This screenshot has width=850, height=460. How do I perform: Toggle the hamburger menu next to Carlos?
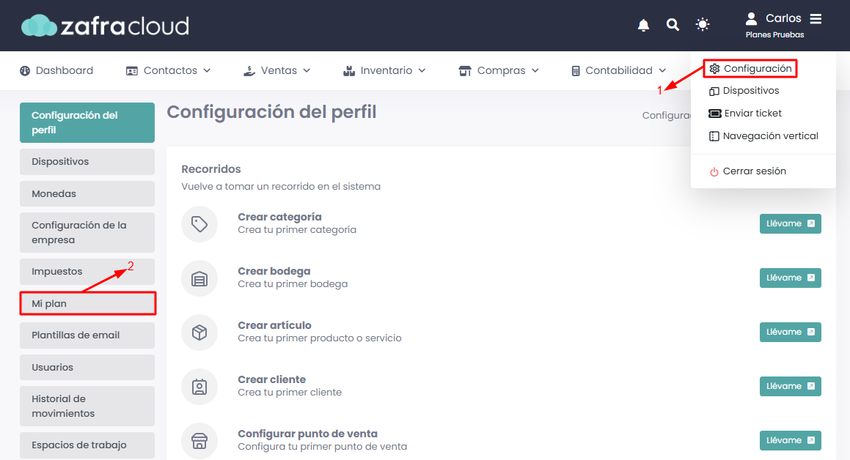pyautogui.click(x=816, y=19)
